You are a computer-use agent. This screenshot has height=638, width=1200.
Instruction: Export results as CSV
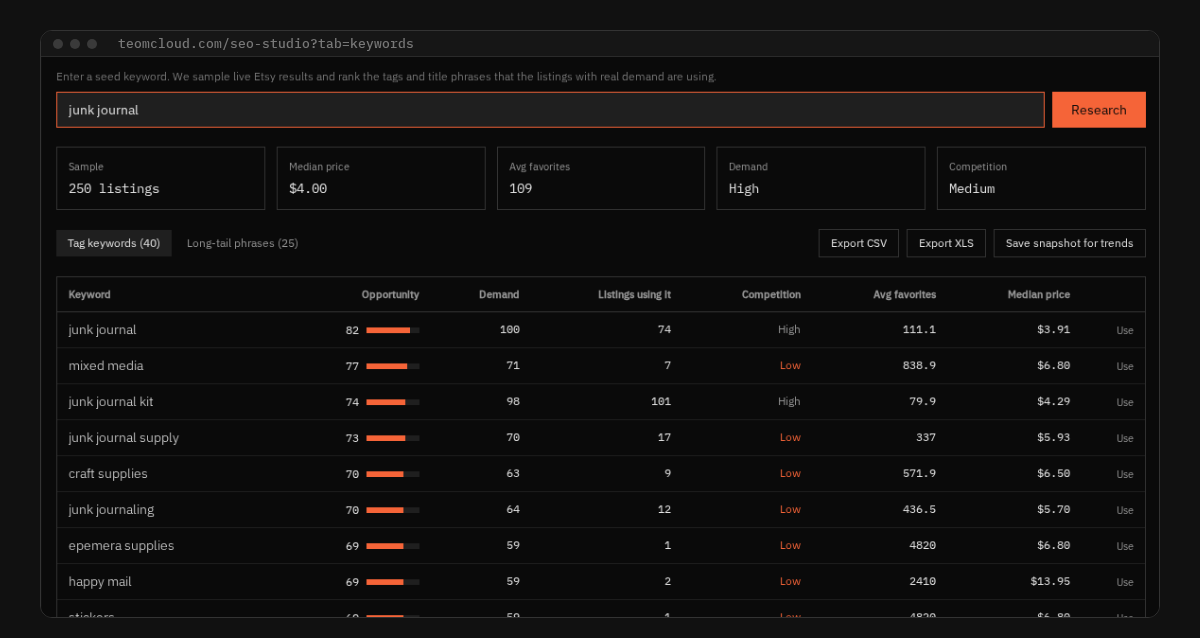859,243
